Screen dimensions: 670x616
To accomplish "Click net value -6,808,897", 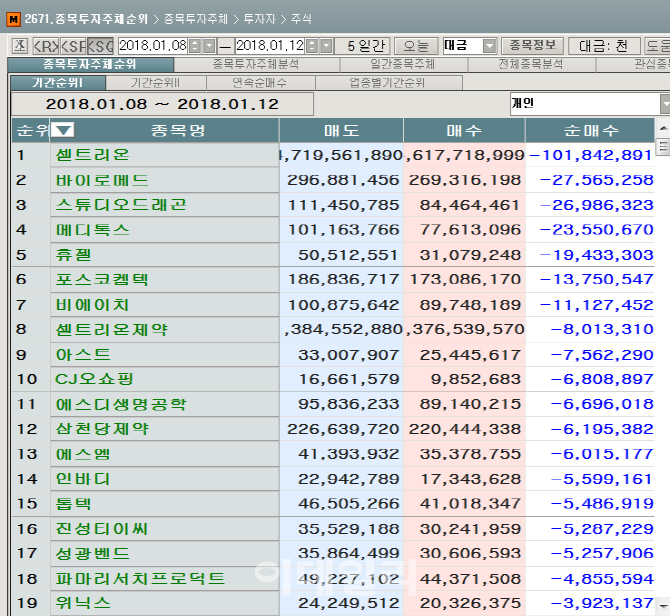I will click(x=602, y=379).
